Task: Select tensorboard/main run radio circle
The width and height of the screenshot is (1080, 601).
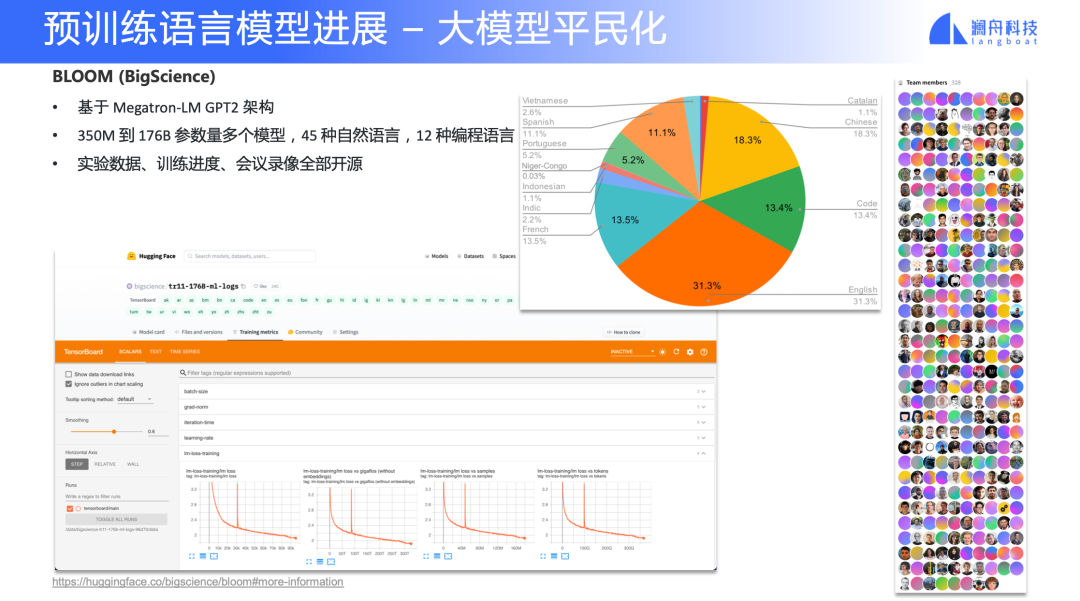Action: pyautogui.click(x=78, y=509)
